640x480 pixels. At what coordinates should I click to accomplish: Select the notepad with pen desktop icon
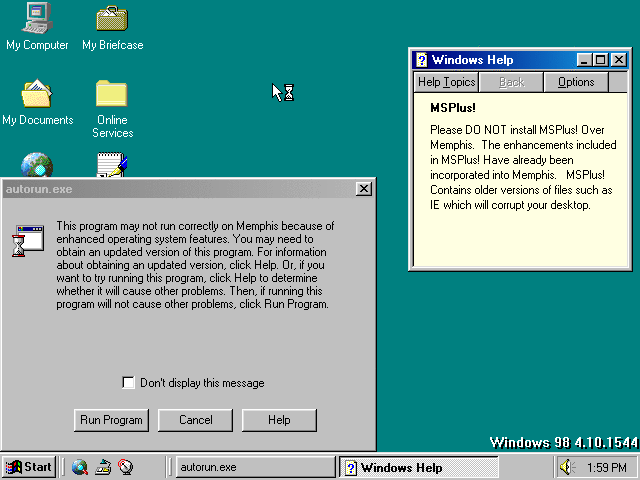pyautogui.click(x=112, y=165)
